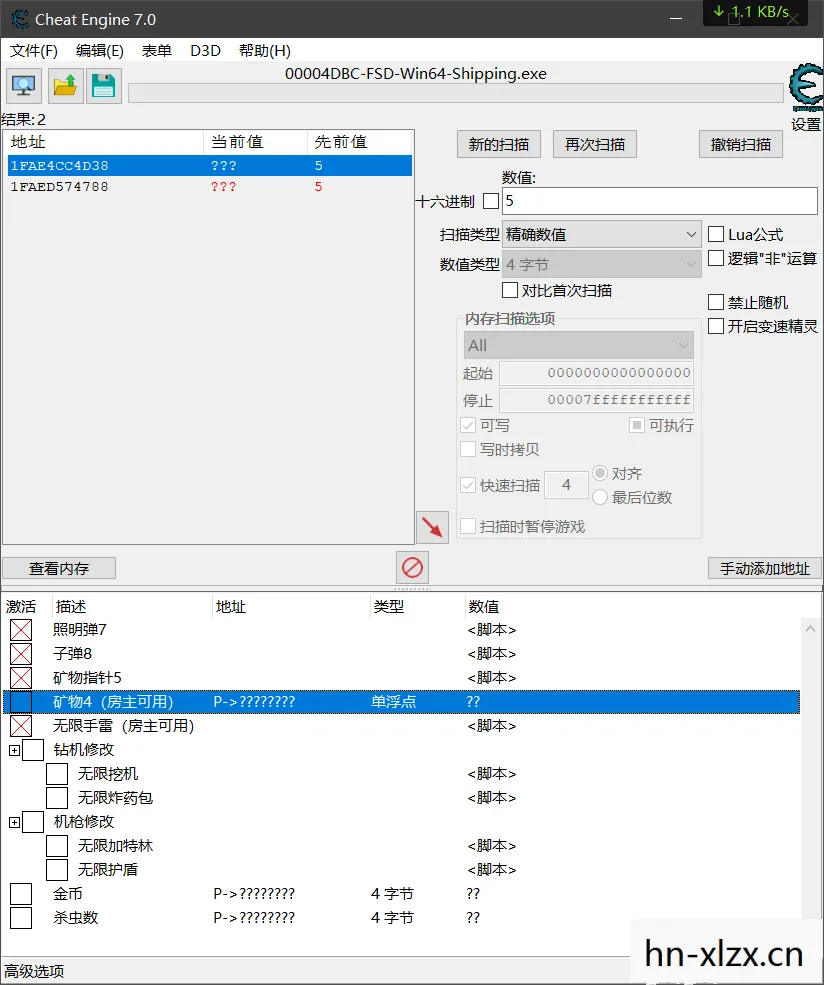Enable the 禁止随机 checkbox

[716, 302]
